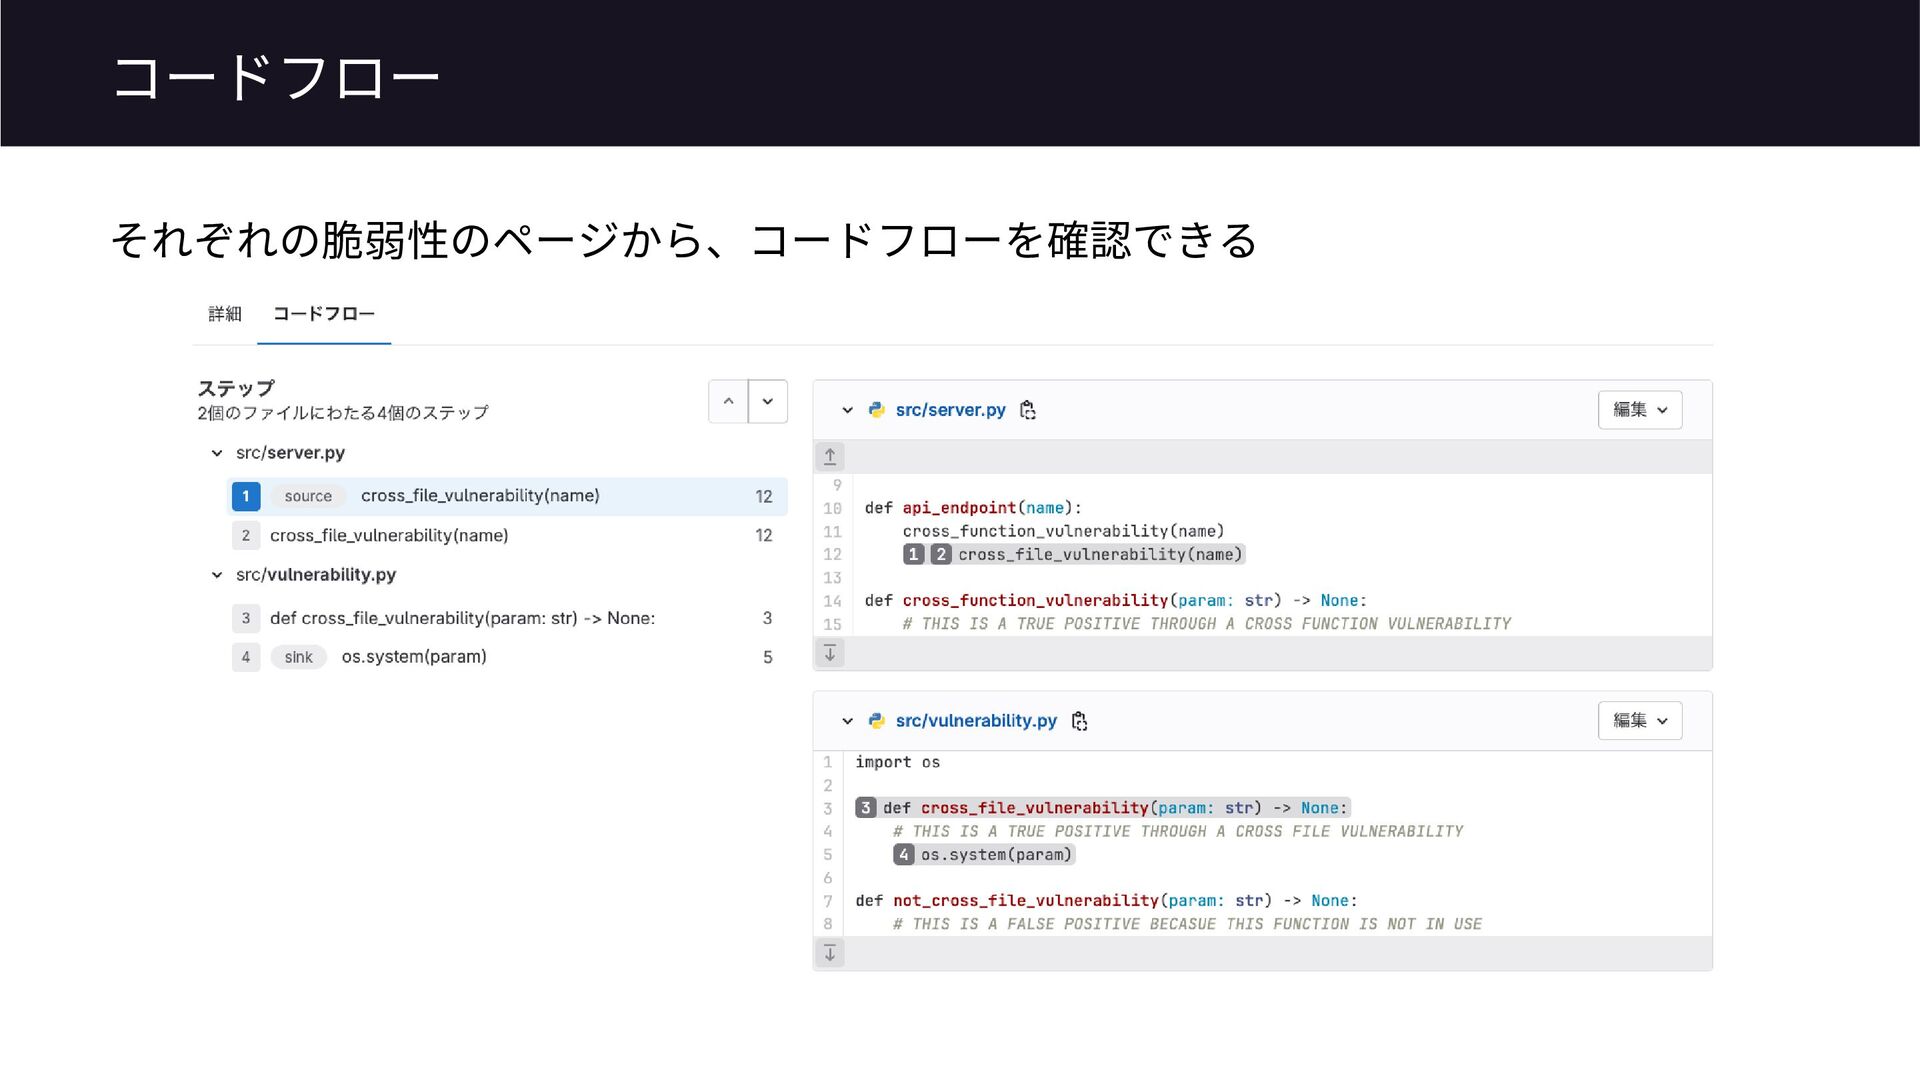This screenshot has height=1080, width=1920.
Task: Go to the previous step with the up arrow
Action: [728, 402]
